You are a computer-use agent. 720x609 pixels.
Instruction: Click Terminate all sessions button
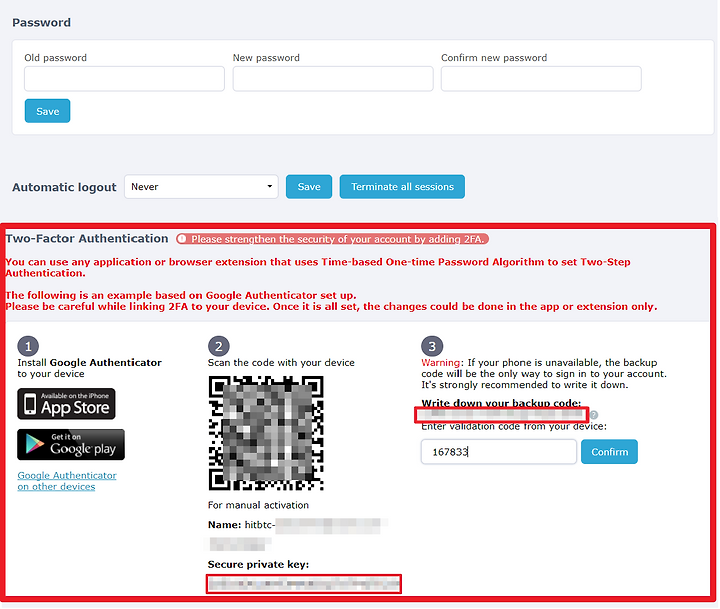[402, 186]
